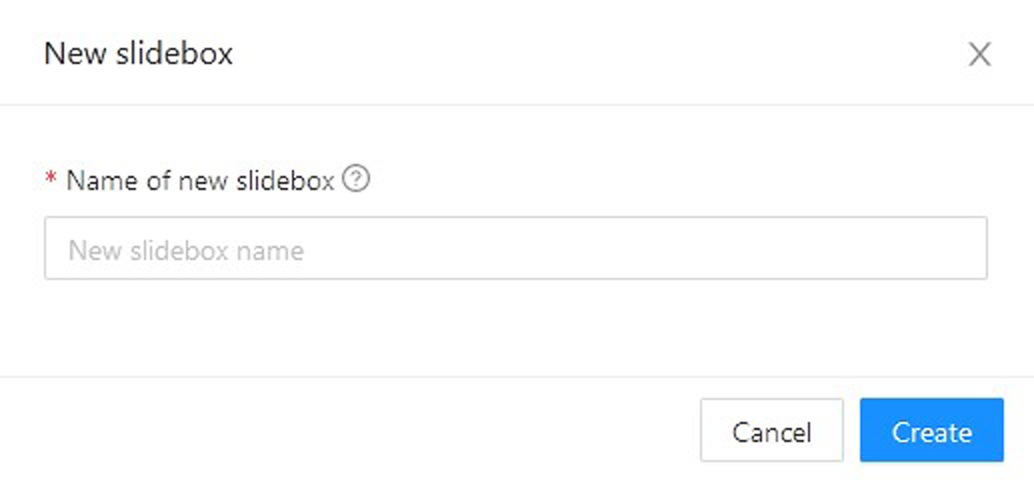
Task: Click the help question mark icon
Action: [x=357, y=180]
